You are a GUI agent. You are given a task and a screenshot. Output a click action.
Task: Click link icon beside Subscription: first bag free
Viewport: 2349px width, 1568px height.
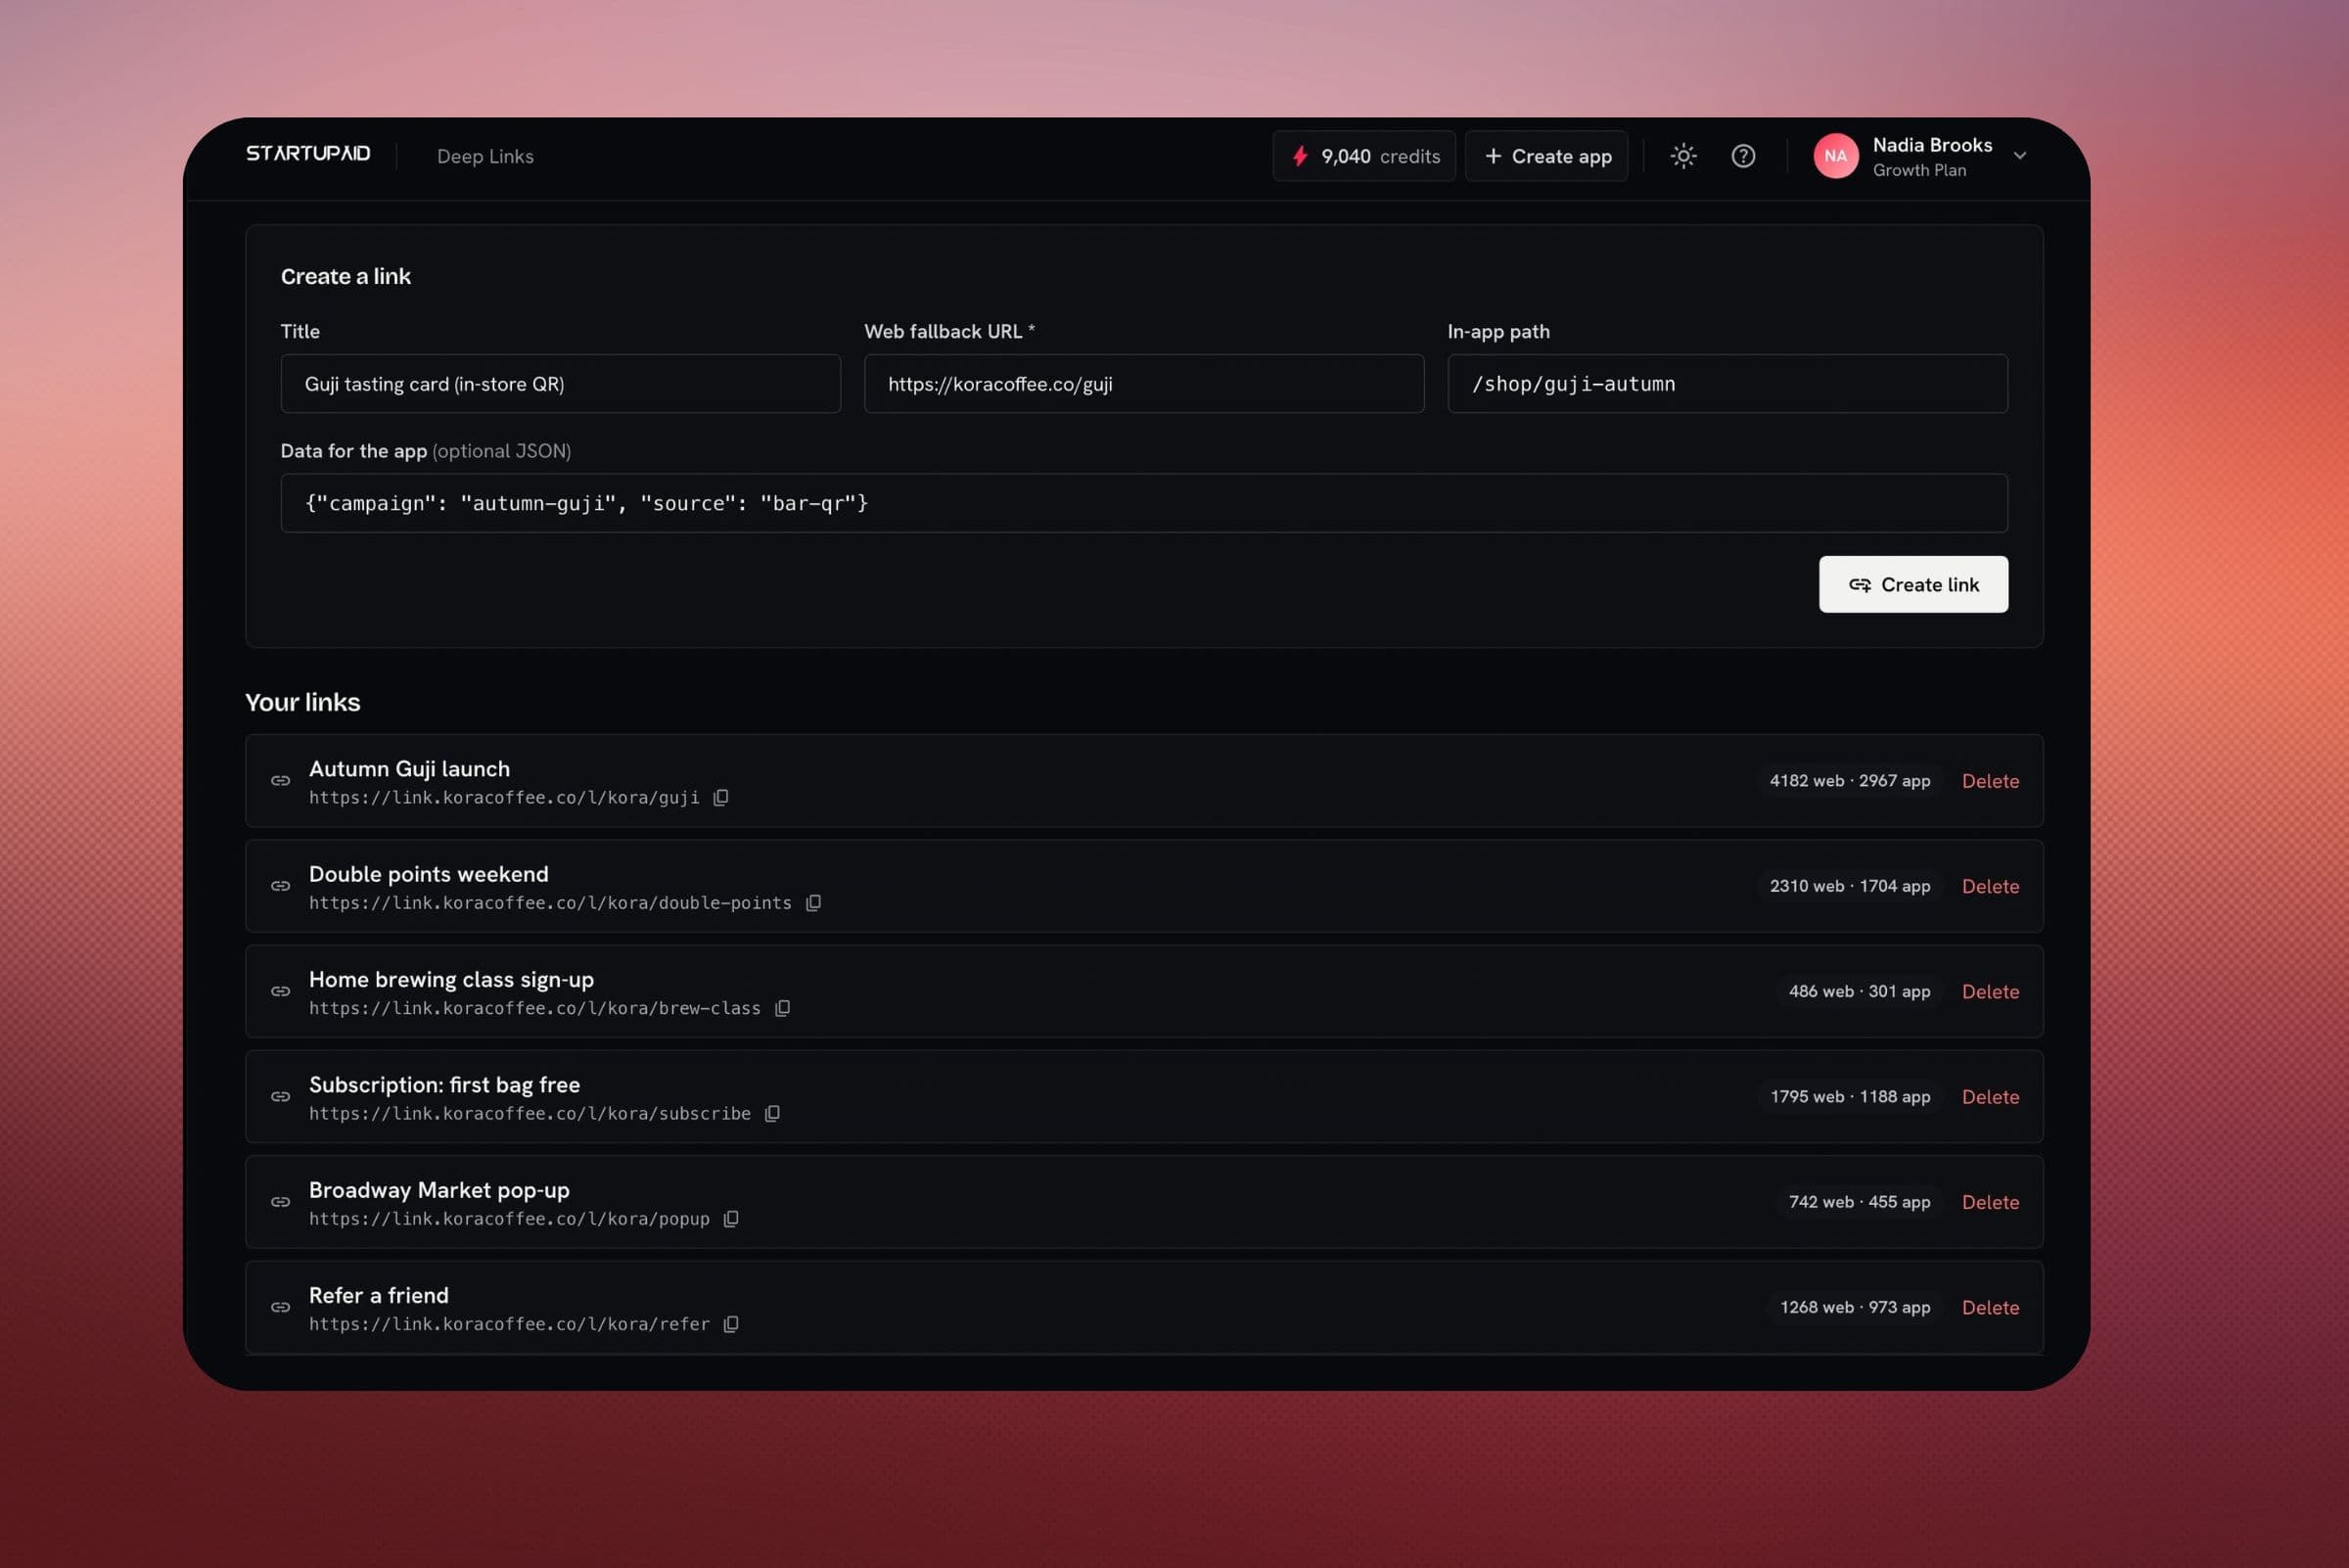[281, 1097]
